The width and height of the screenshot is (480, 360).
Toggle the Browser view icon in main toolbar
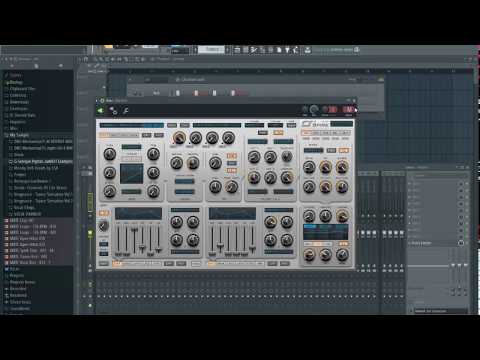271,50
